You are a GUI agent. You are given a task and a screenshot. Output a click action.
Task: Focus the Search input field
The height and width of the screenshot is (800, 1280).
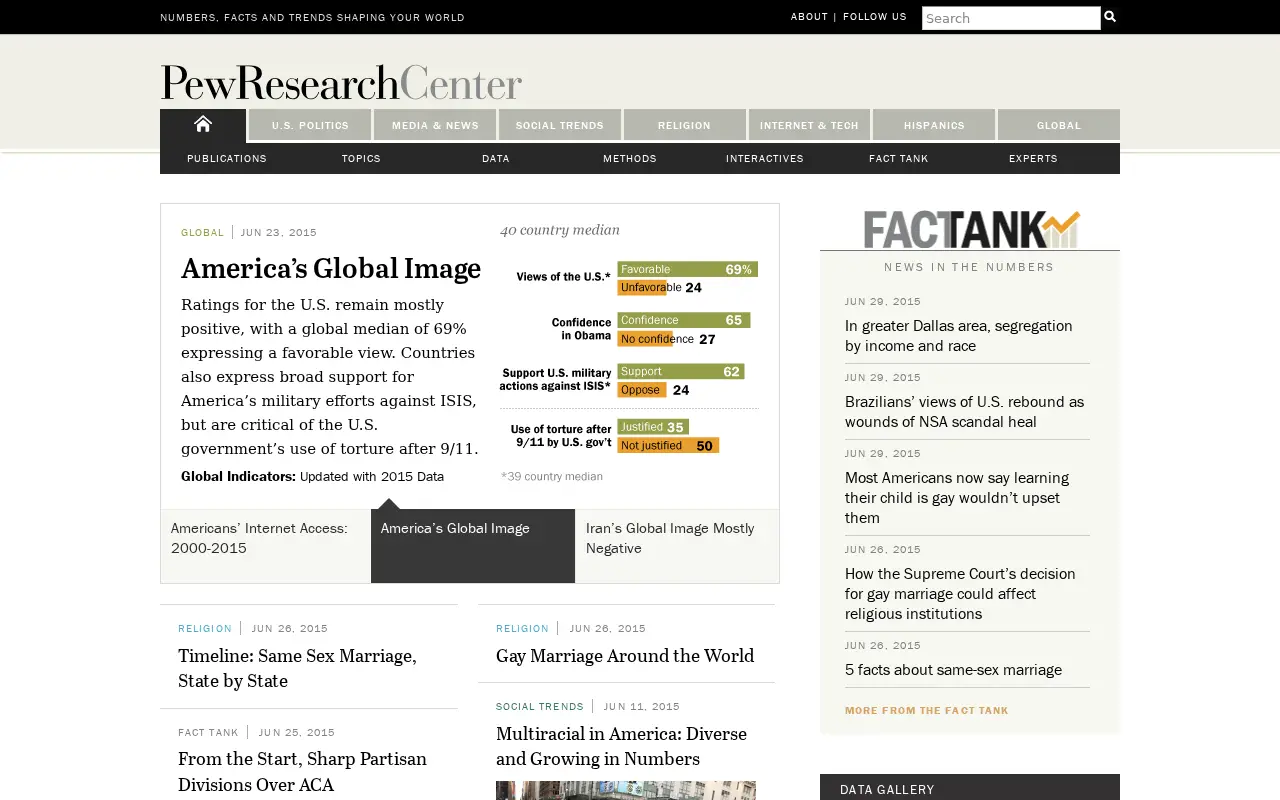click(x=1010, y=18)
